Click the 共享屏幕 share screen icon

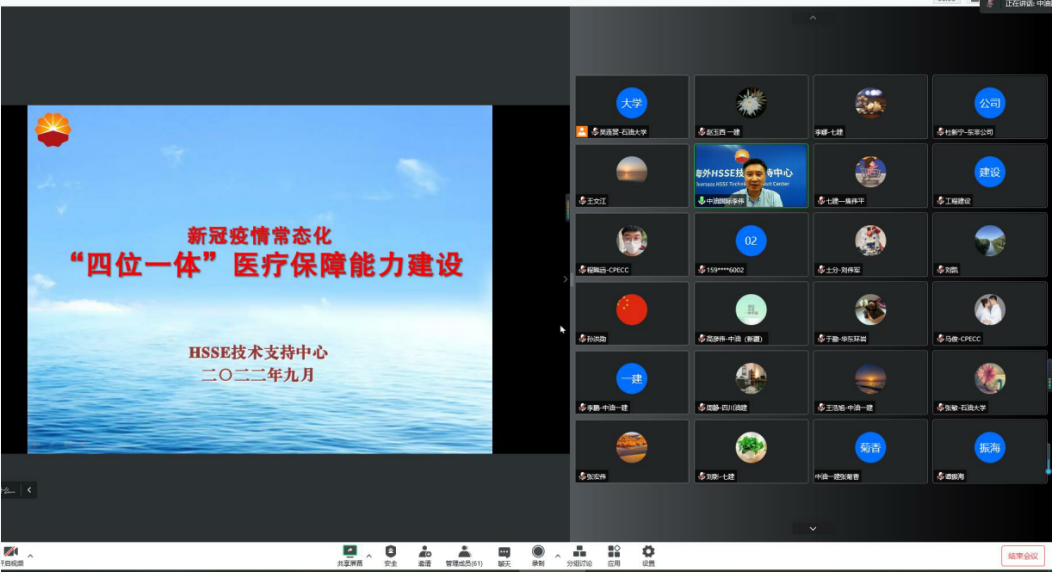tap(350, 554)
